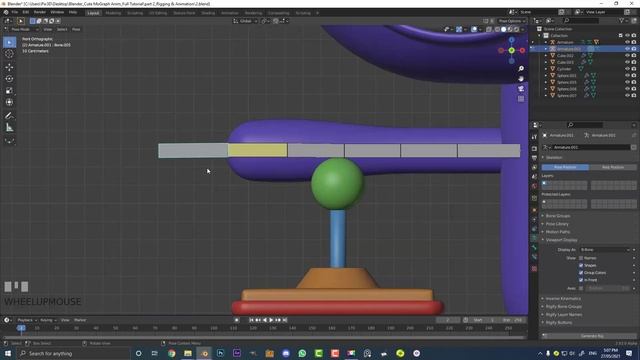Screen dimensions: 640x360
Task: Switch to the Sculpting workspace tab
Action: point(135,13)
